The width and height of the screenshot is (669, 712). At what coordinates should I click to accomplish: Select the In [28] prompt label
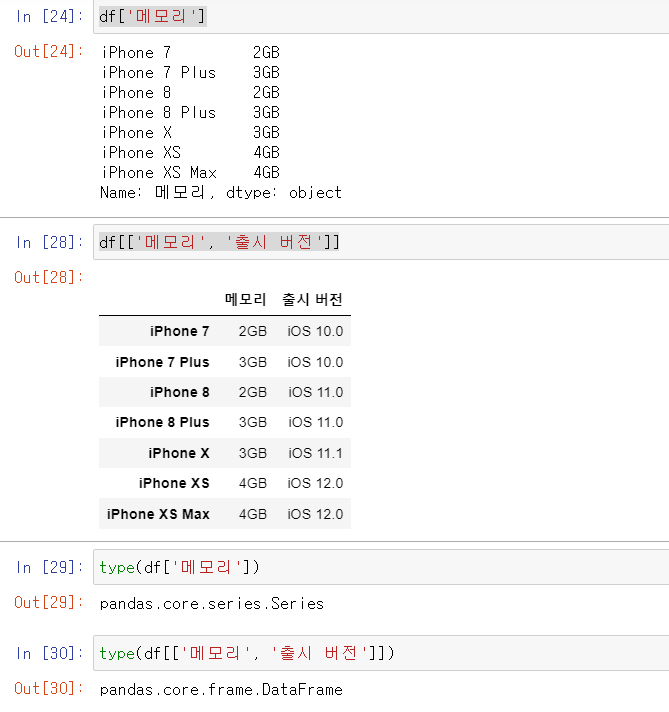[x=50, y=242]
